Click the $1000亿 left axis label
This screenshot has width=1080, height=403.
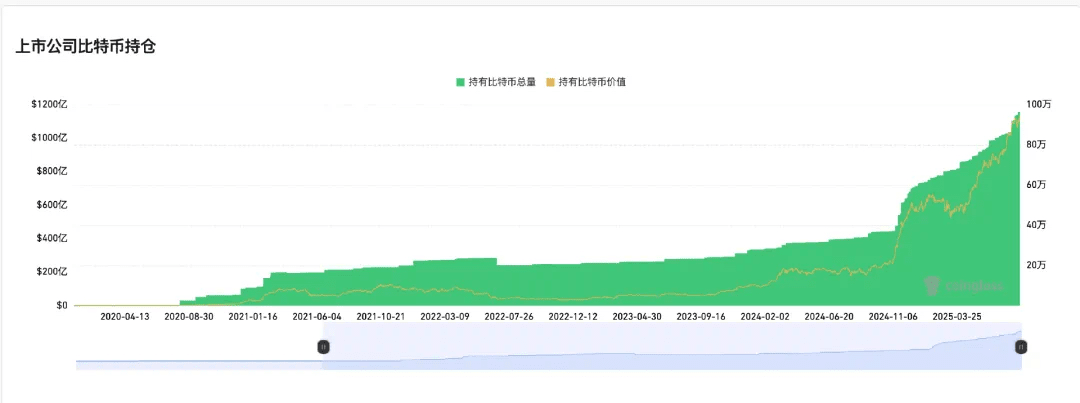pyautogui.click(x=49, y=138)
